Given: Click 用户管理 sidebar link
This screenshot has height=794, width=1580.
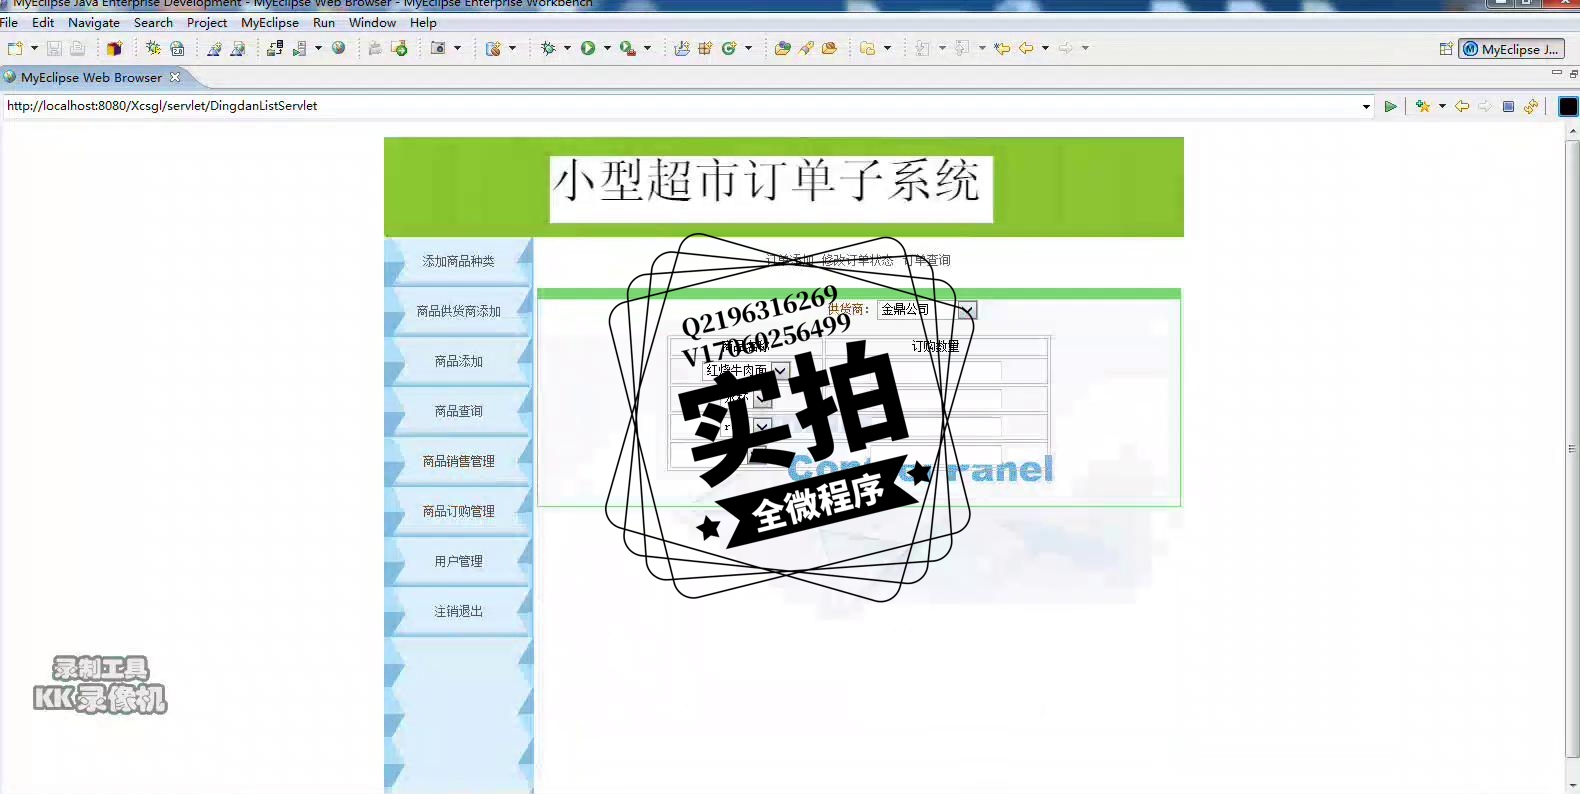Looking at the screenshot, I should tap(458, 561).
